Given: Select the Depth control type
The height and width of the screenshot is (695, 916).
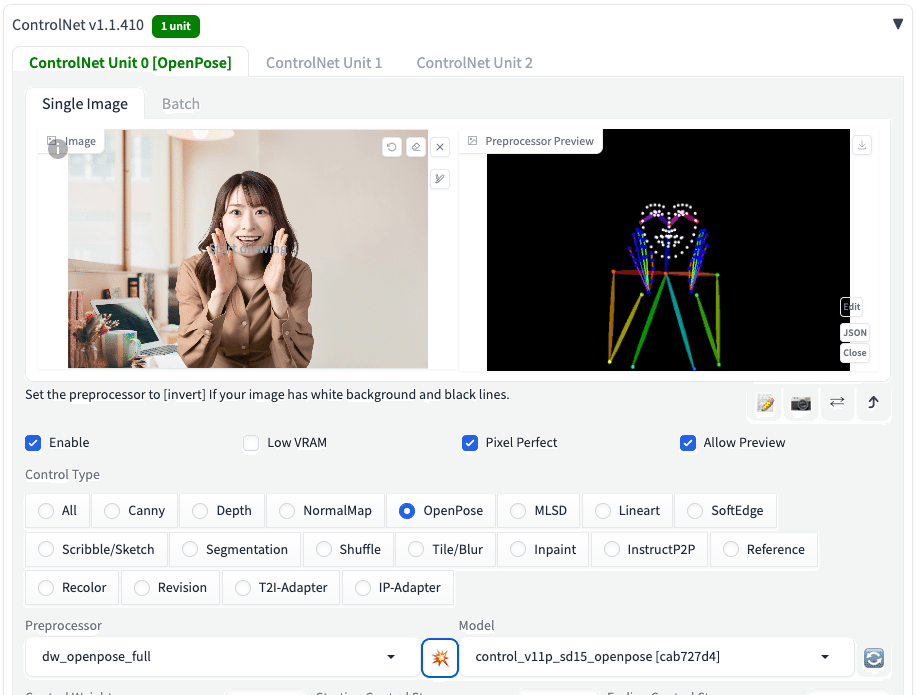Looking at the screenshot, I should tap(222, 511).
